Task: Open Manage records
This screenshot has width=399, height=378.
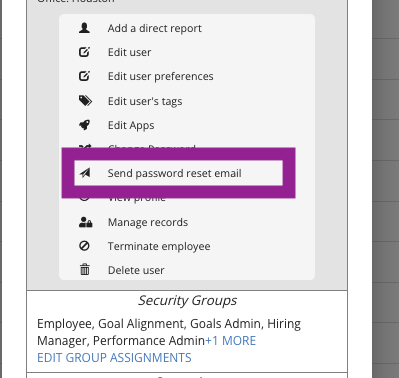Action: (x=148, y=222)
